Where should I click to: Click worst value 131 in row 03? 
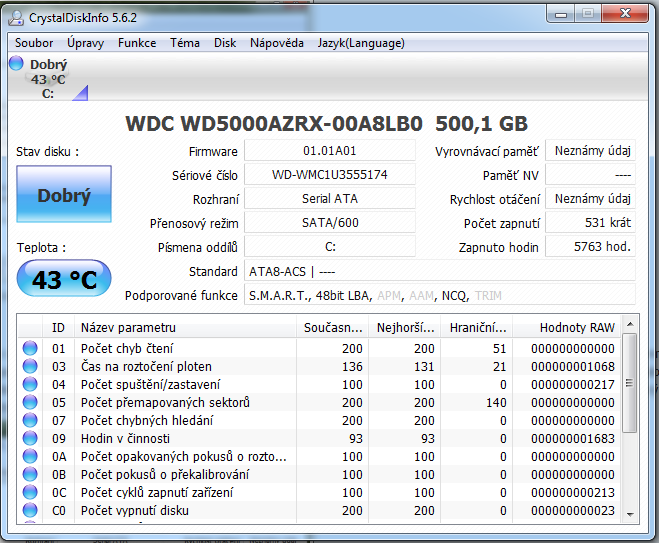point(424,366)
